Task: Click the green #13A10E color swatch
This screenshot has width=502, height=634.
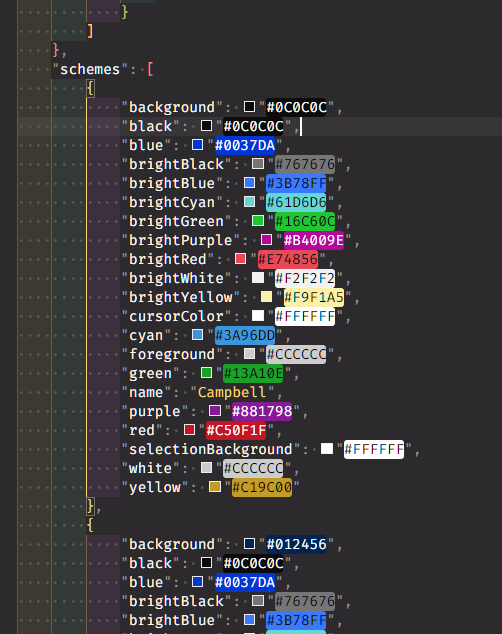Action: [207, 373]
